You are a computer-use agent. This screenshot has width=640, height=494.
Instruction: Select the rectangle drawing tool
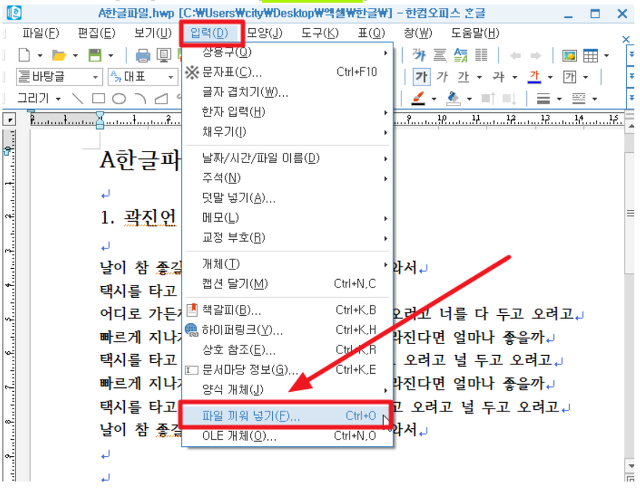(98, 98)
